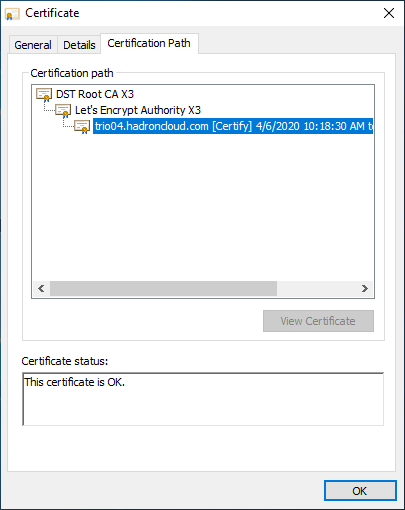This screenshot has height=510, width=405.
Task: Select the DST Root CA X3 entry
Action: [x=95, y=94]
